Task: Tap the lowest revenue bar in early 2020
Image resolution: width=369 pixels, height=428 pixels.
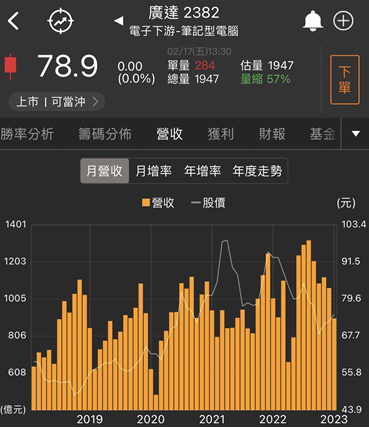Action: pos(156,402)
